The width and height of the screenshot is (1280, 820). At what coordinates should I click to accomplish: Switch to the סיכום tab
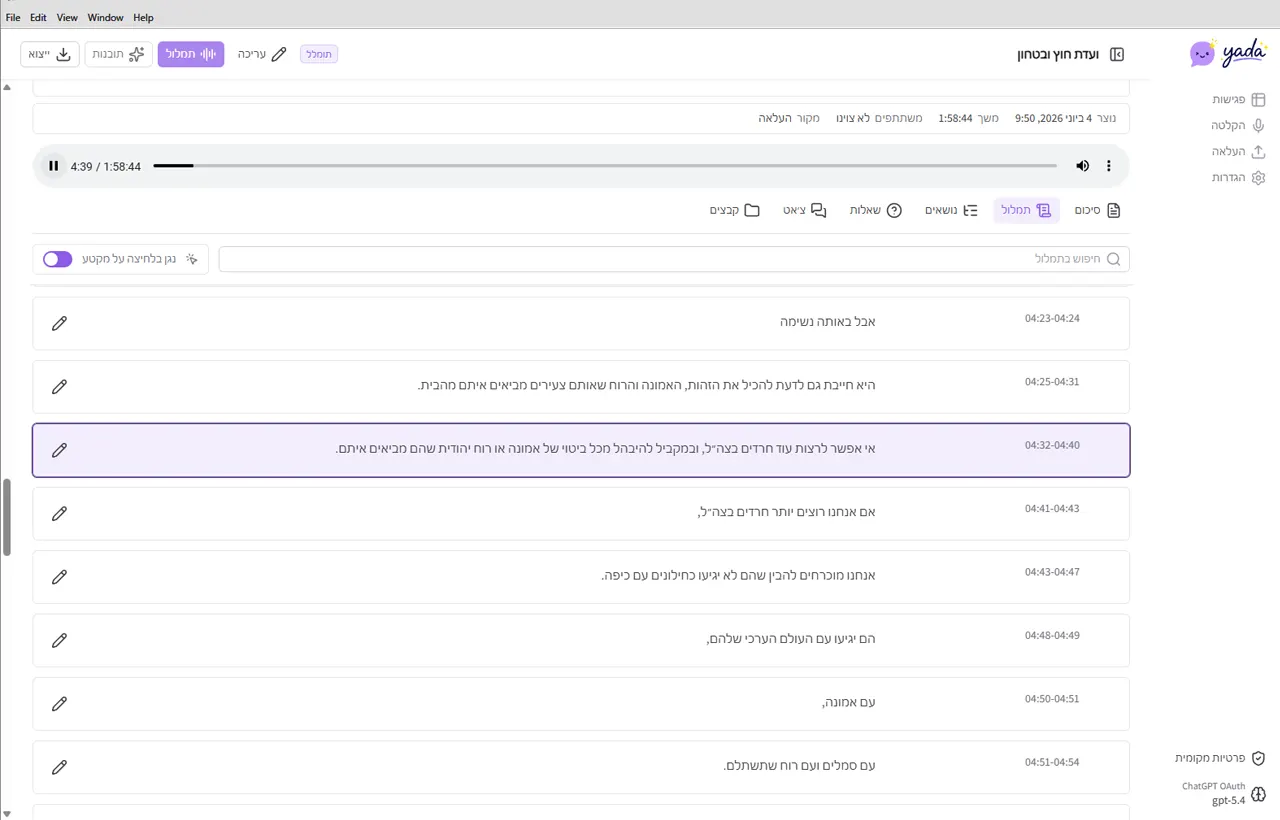[x=1098, y=210]
